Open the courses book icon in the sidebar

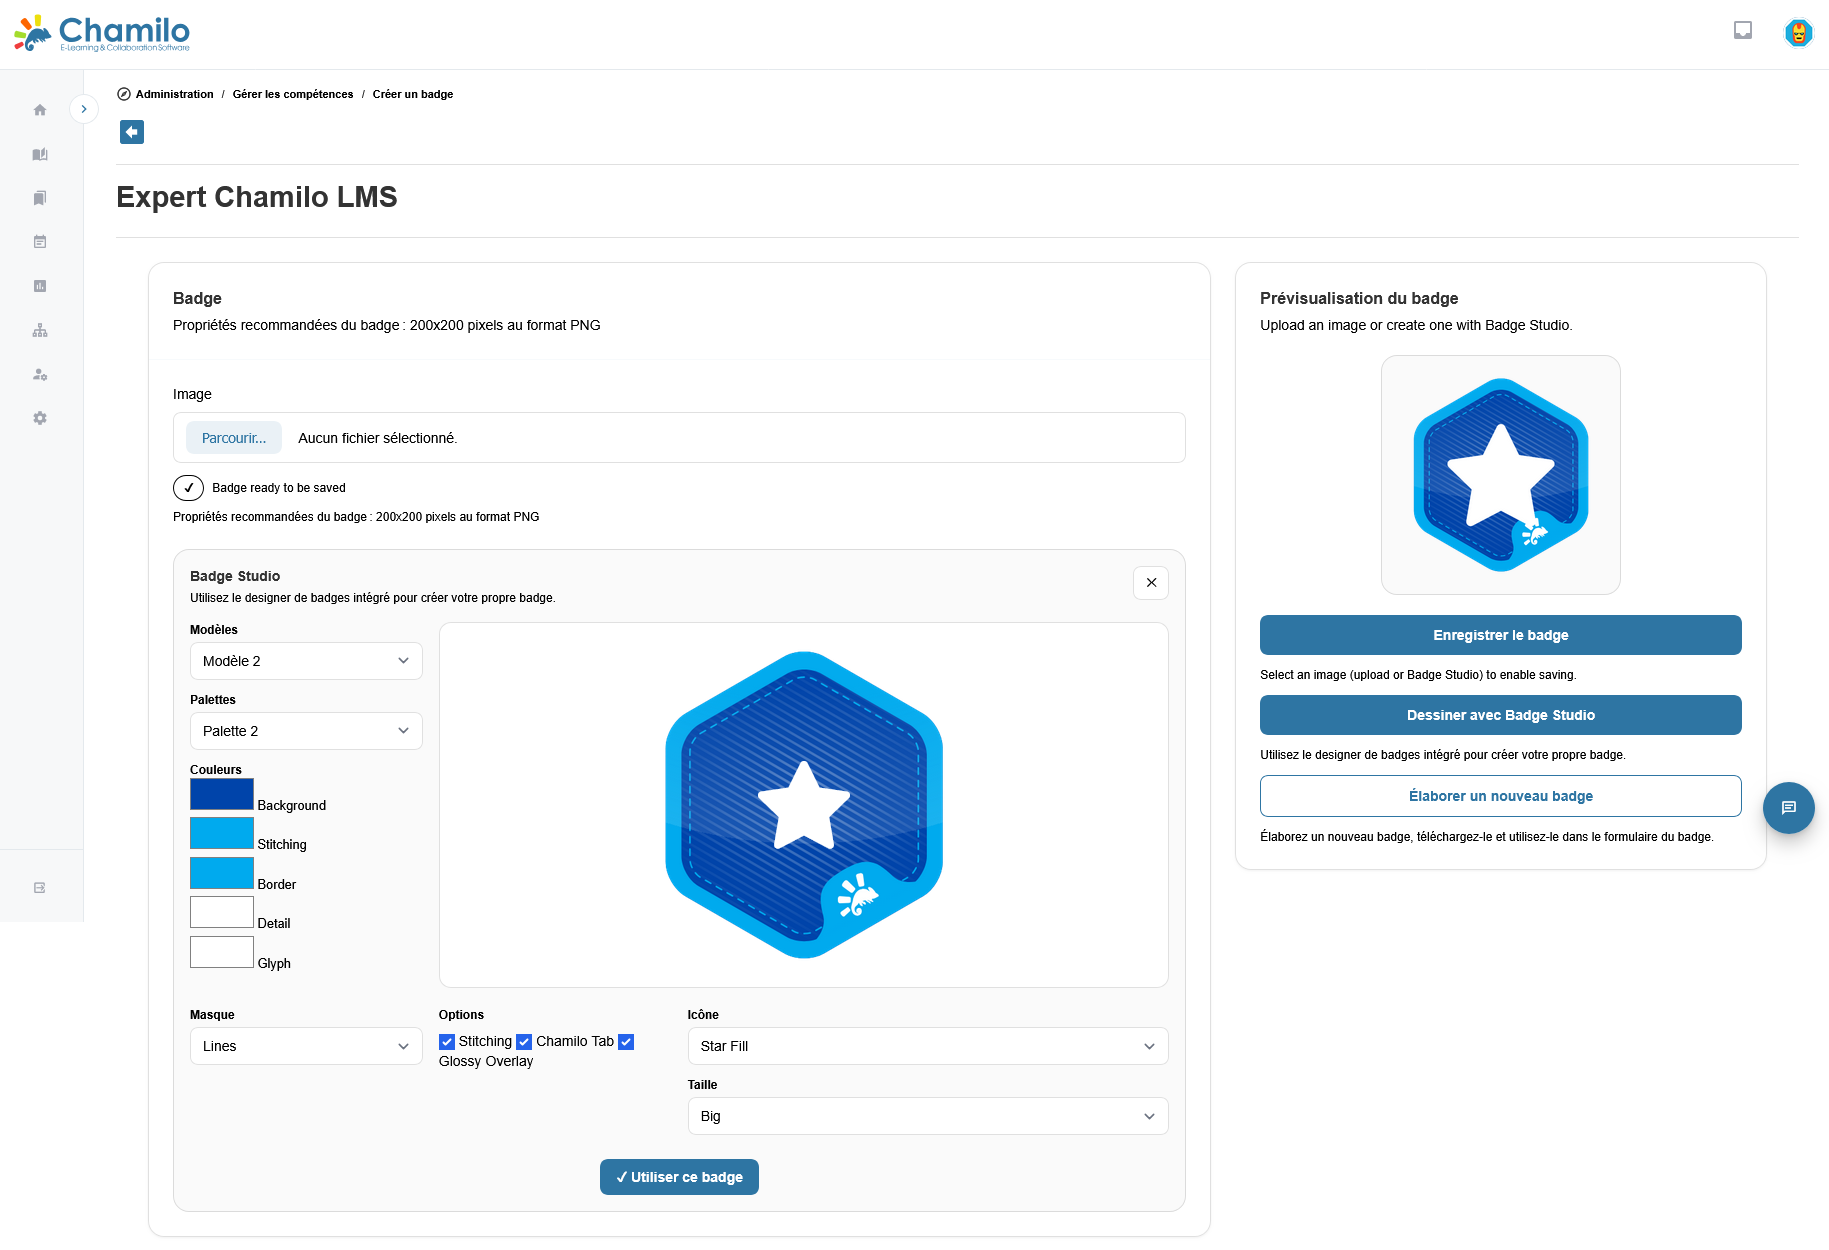click(40, 154)
